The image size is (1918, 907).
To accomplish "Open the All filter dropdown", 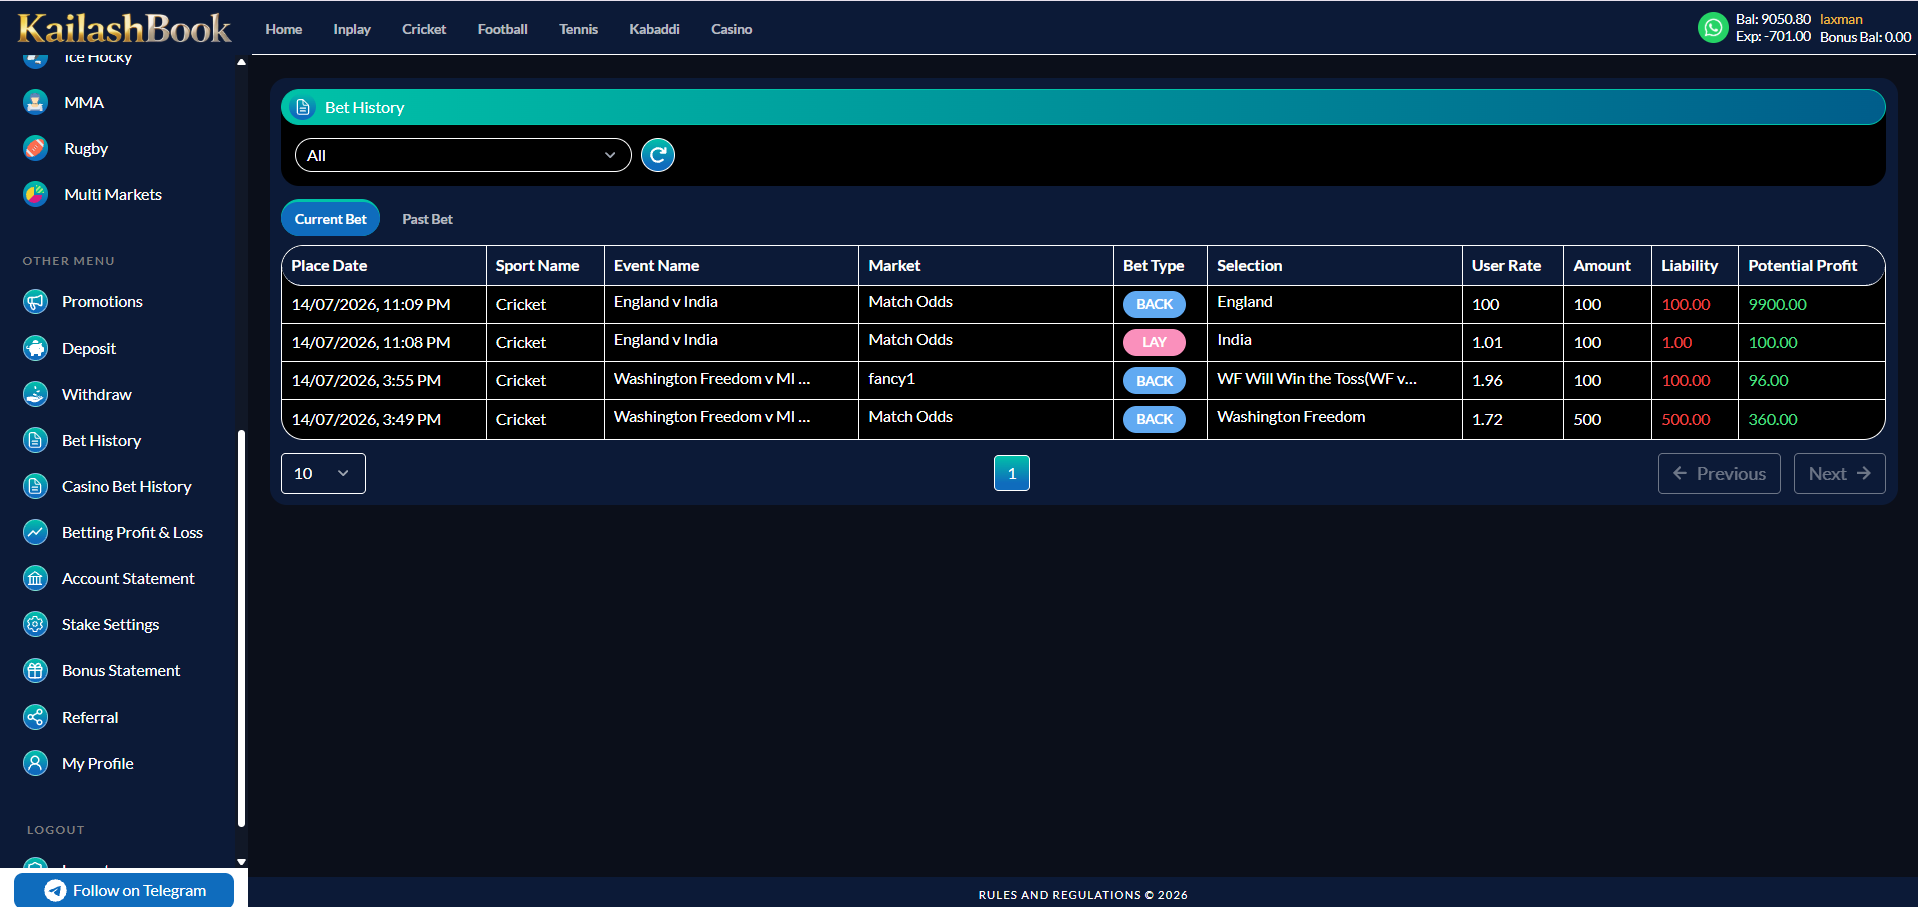I will [x=463, y=155].
